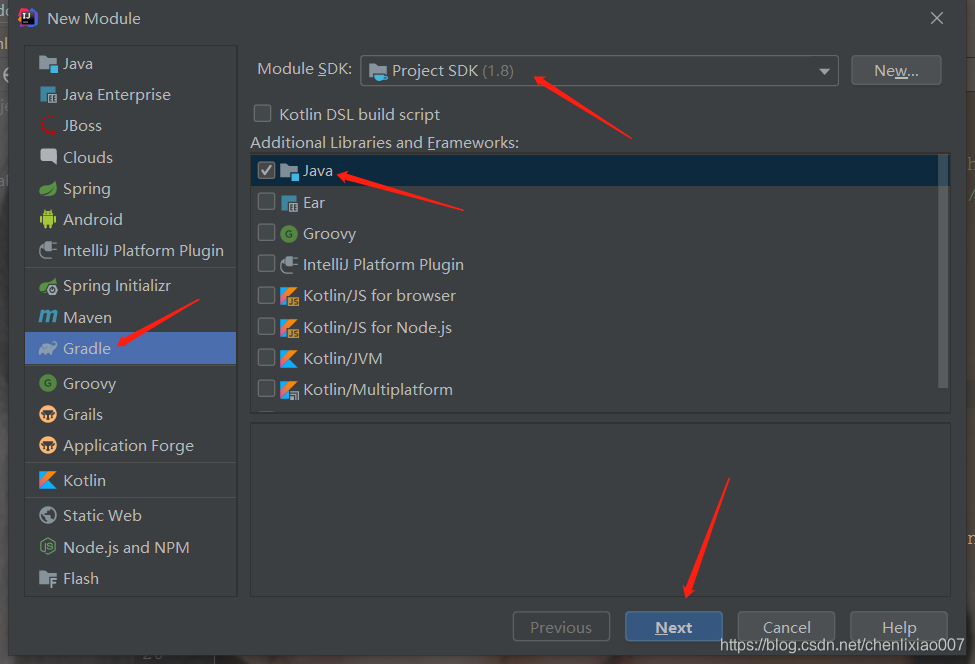Enable the Kotlin/JS for browser checkbox
This screenshot has width=975, height=664.
tap(266, 295)
